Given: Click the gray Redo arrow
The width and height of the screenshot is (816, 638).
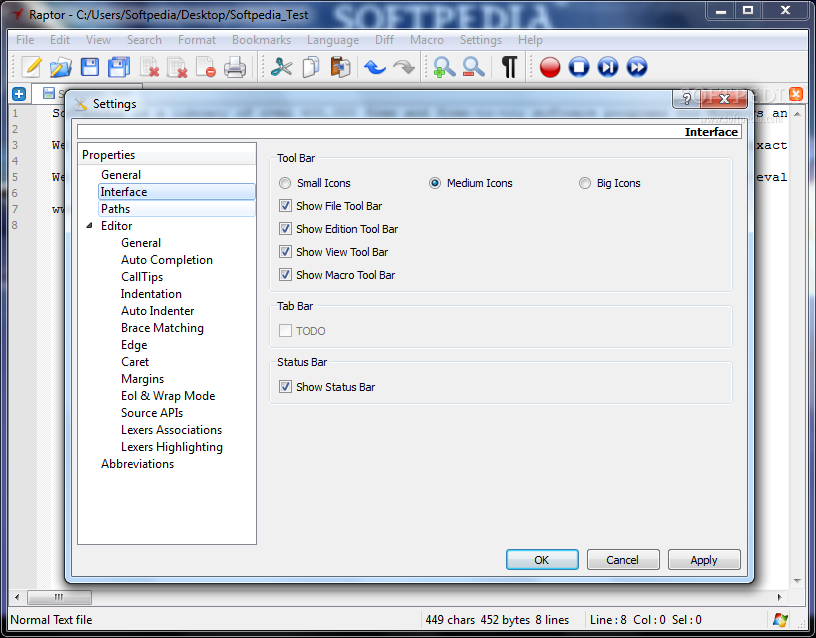Looking at the screenshot, I should [404, 67].
